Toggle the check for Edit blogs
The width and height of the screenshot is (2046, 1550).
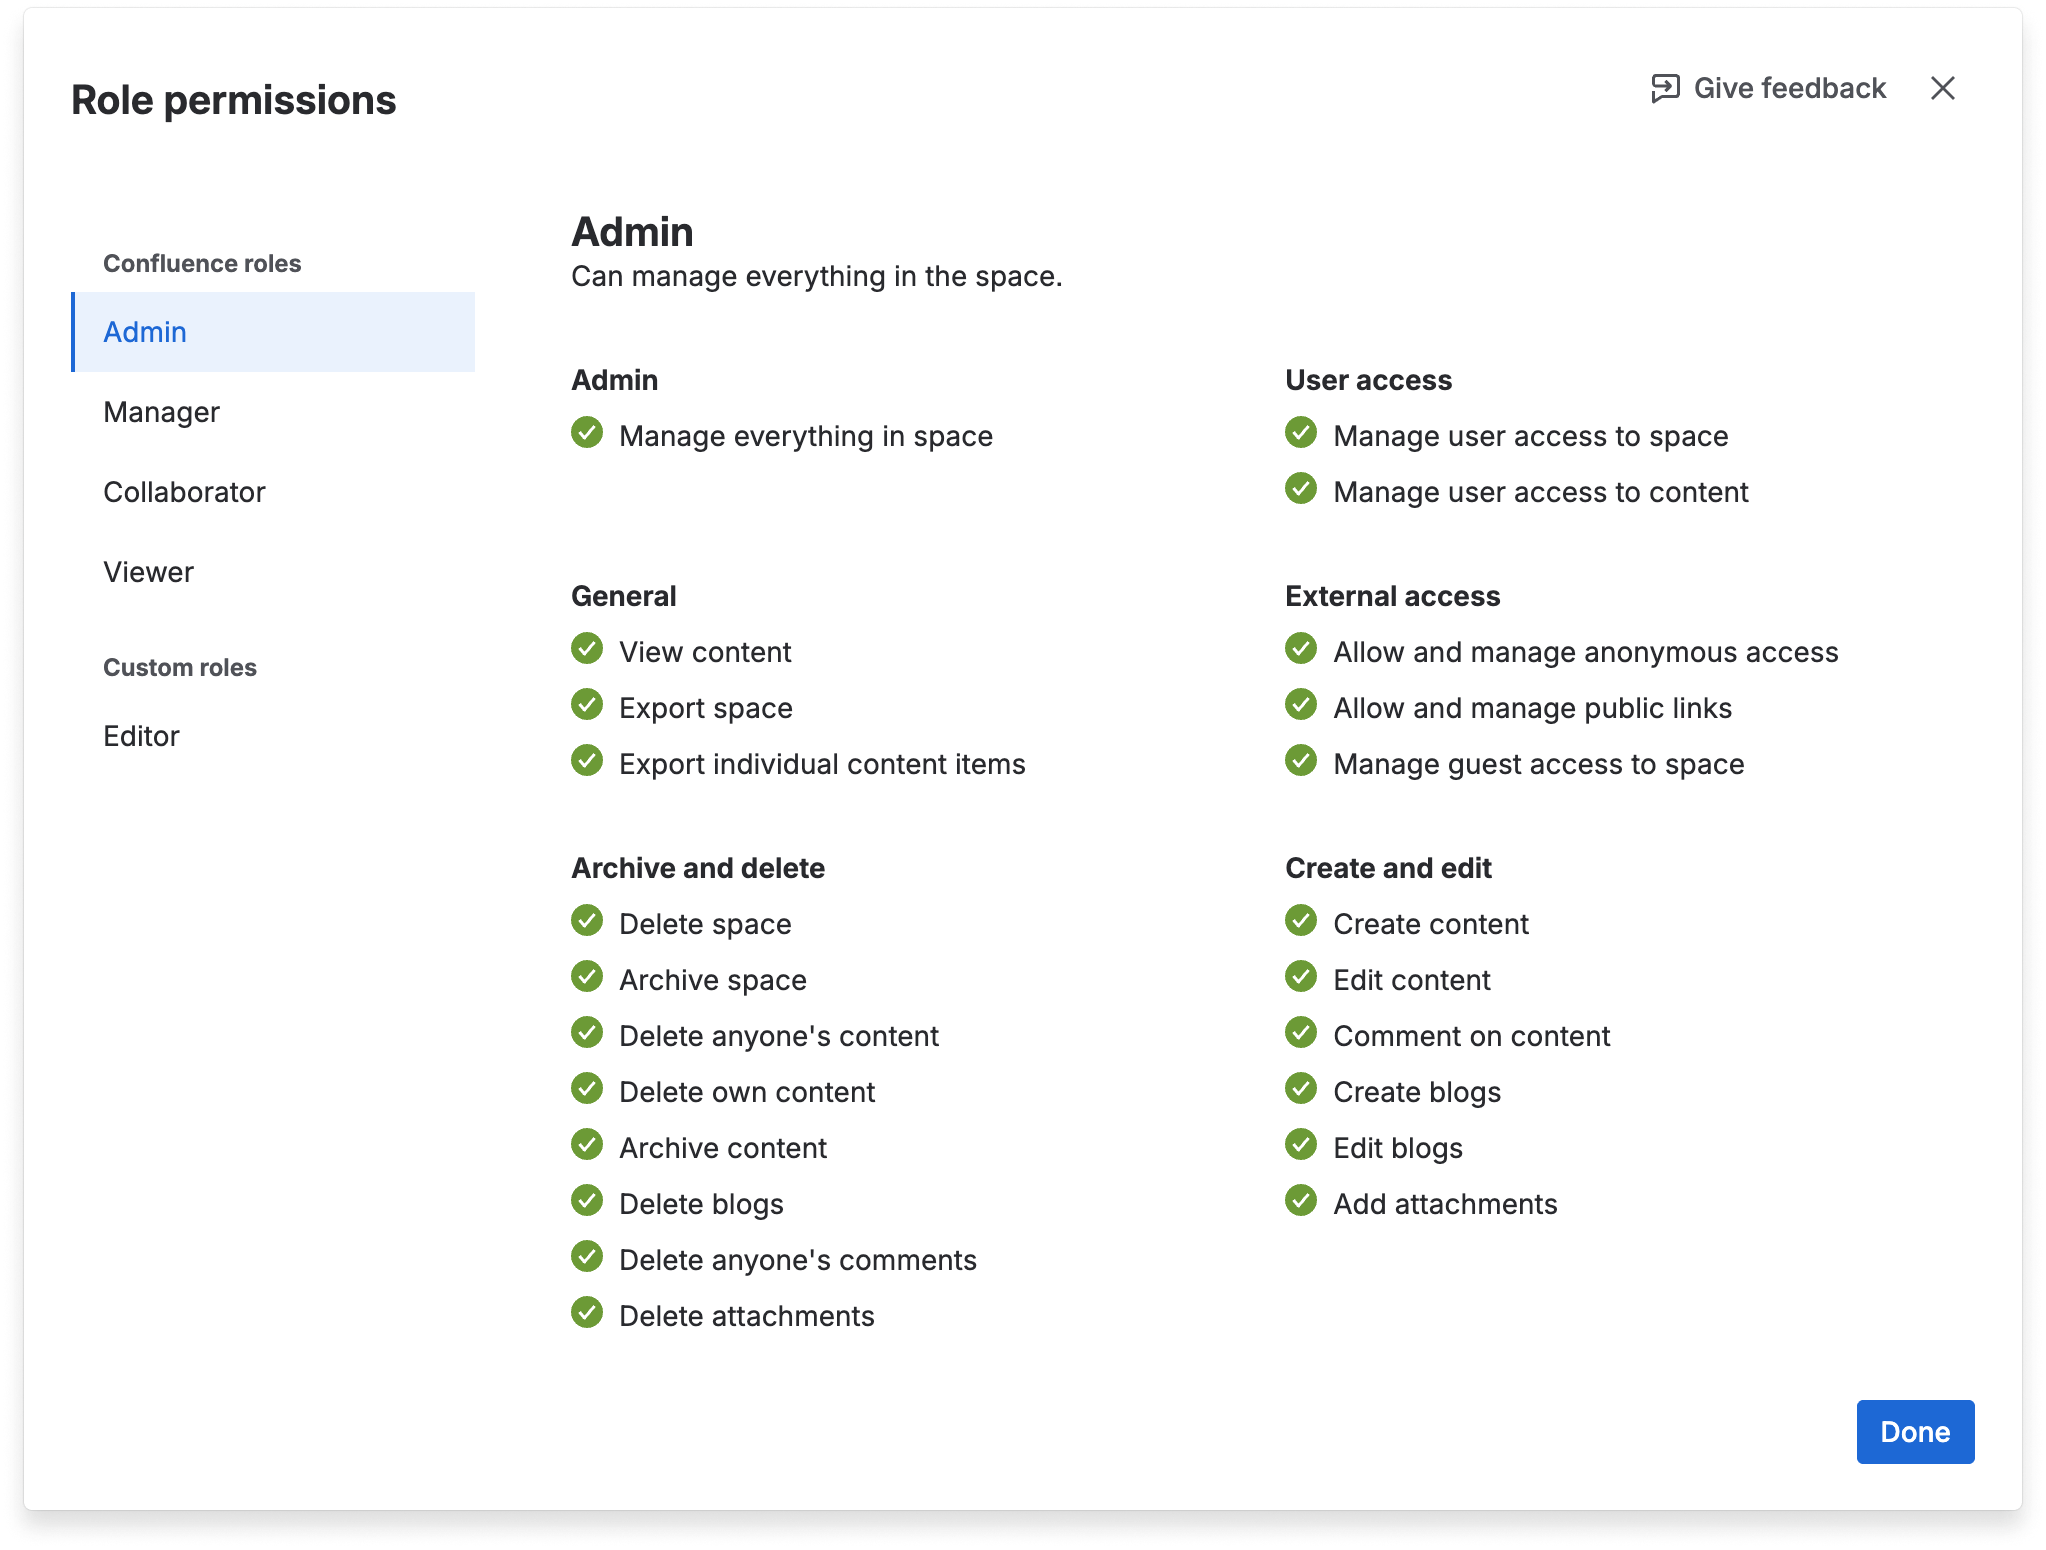point(1301,1144)
